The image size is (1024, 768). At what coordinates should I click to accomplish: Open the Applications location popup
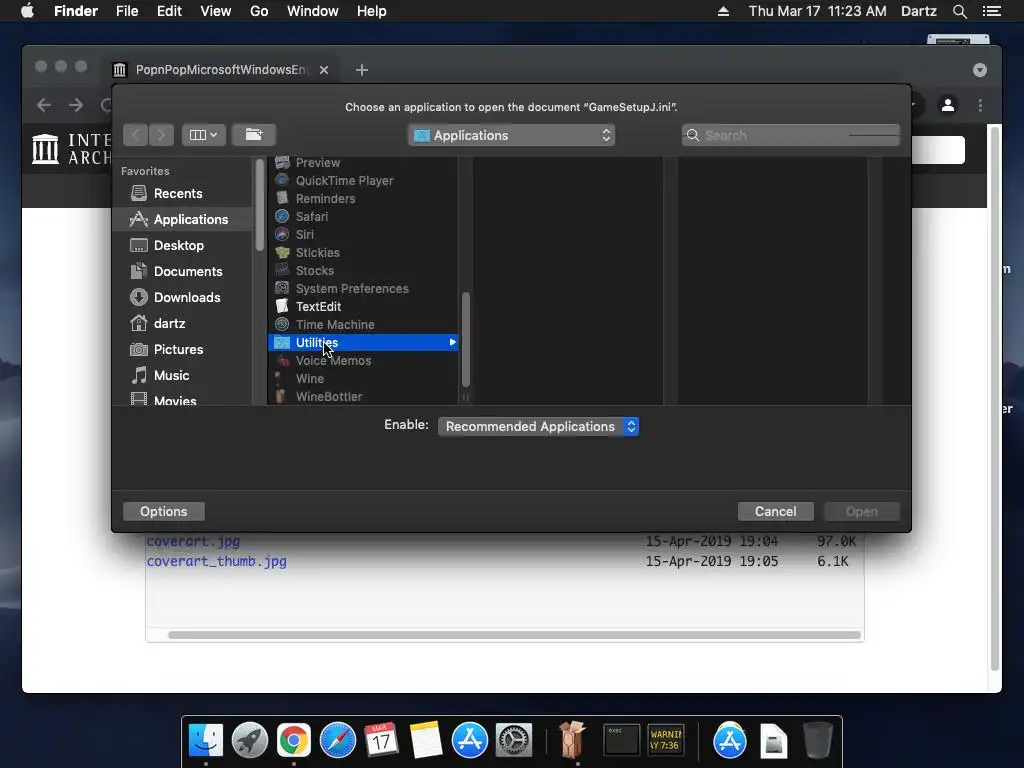pyautogui.click(x=511, y=135)
